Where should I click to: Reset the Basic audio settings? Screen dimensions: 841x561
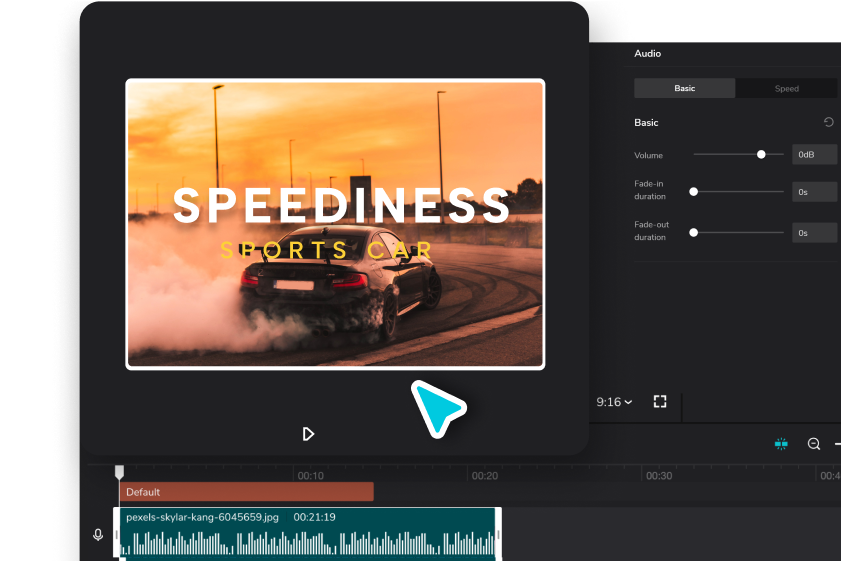point(829,122)
